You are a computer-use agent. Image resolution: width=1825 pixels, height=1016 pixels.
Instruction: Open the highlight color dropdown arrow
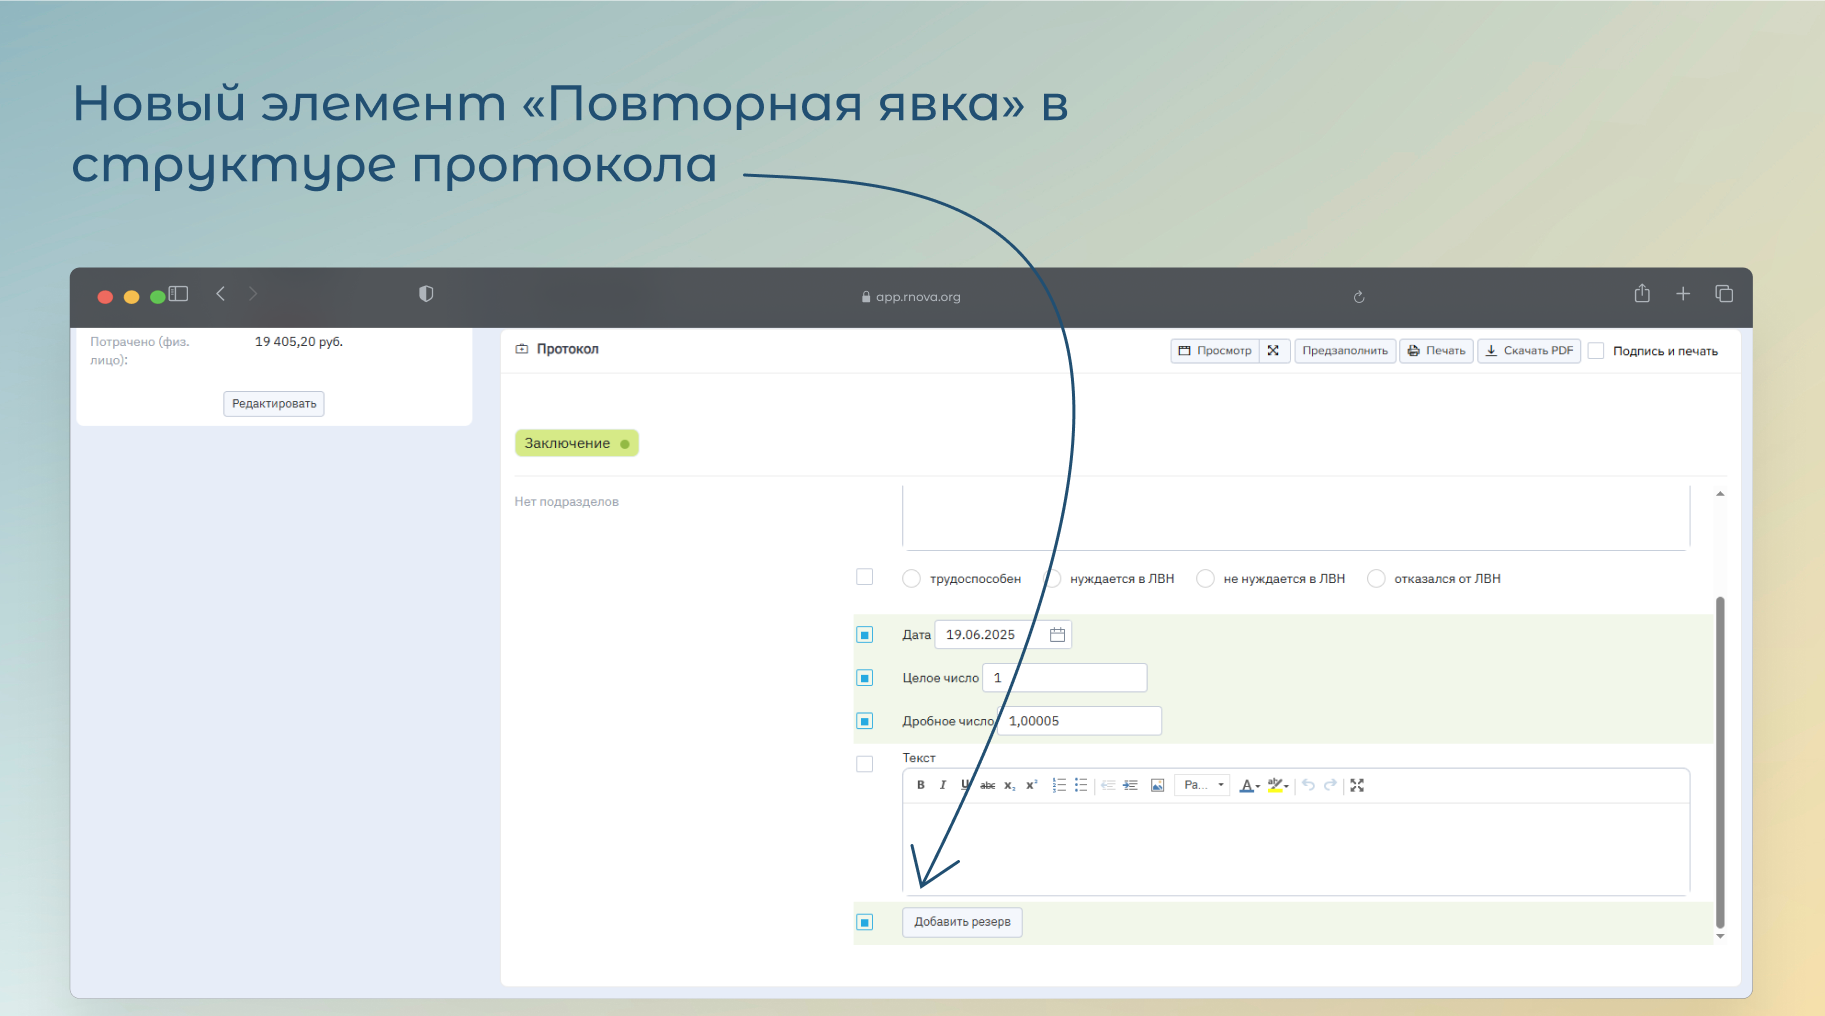pos(1287,786)
